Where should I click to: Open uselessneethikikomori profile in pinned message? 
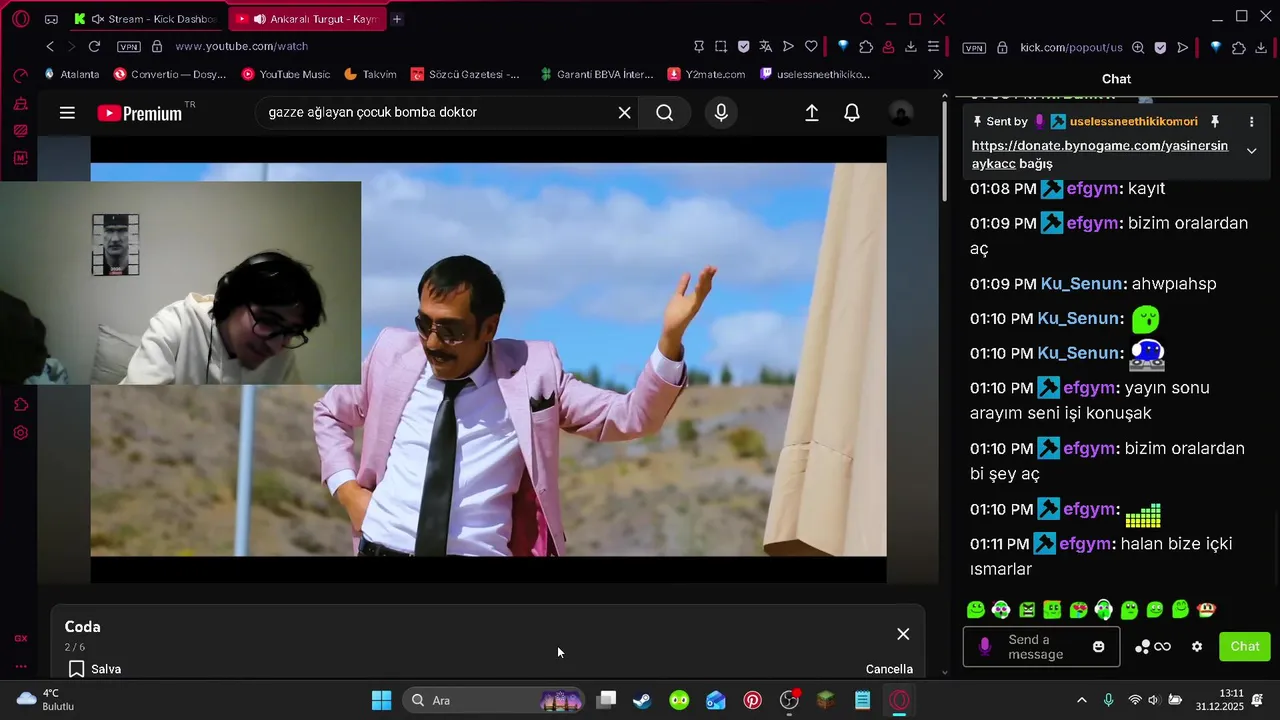tap(1133, 121)
